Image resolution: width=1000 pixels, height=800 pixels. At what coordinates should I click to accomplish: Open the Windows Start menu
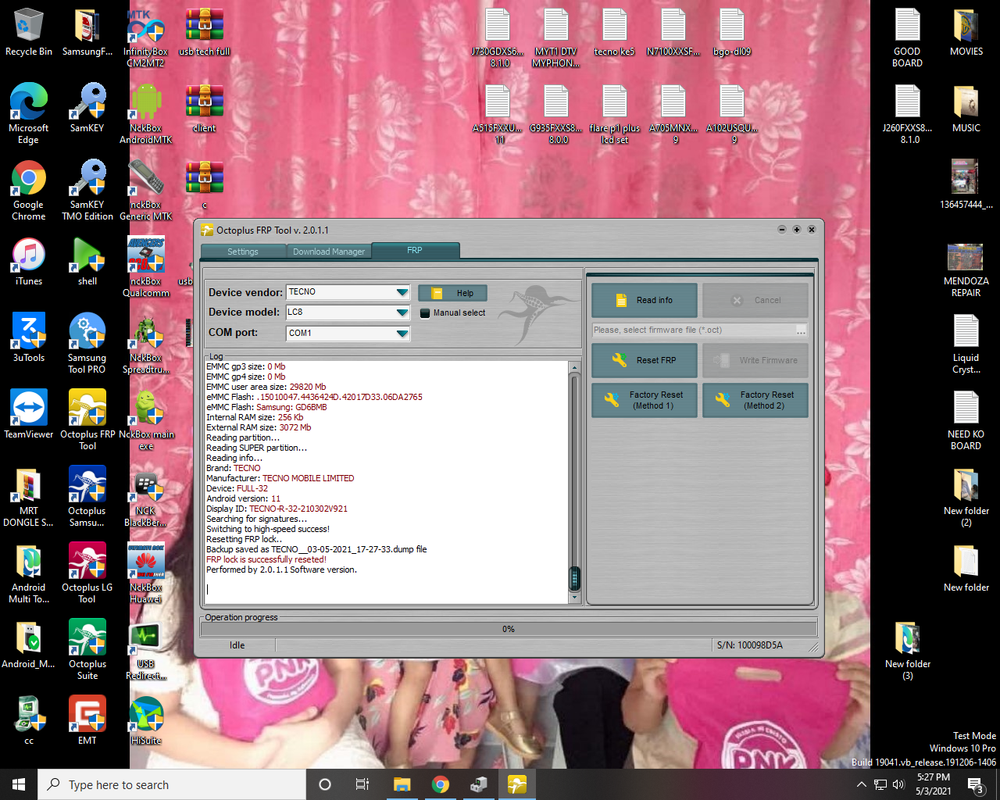pos(18,785)
